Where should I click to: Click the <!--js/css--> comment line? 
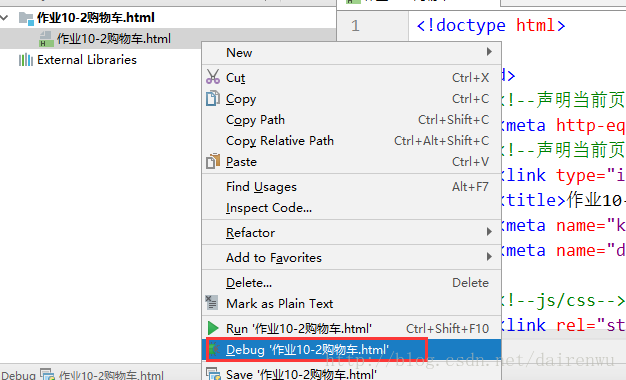click(563, 300)
